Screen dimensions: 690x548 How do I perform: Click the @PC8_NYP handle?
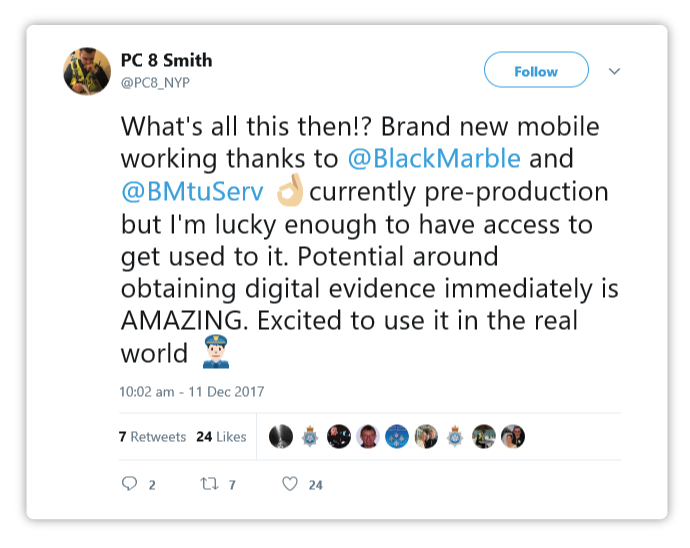coord(155,83)
